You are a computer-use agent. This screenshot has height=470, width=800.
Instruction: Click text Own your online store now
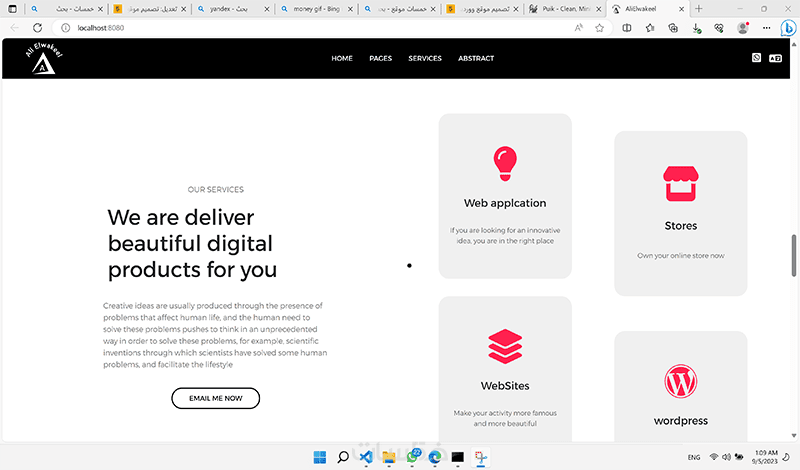point(681,255)
